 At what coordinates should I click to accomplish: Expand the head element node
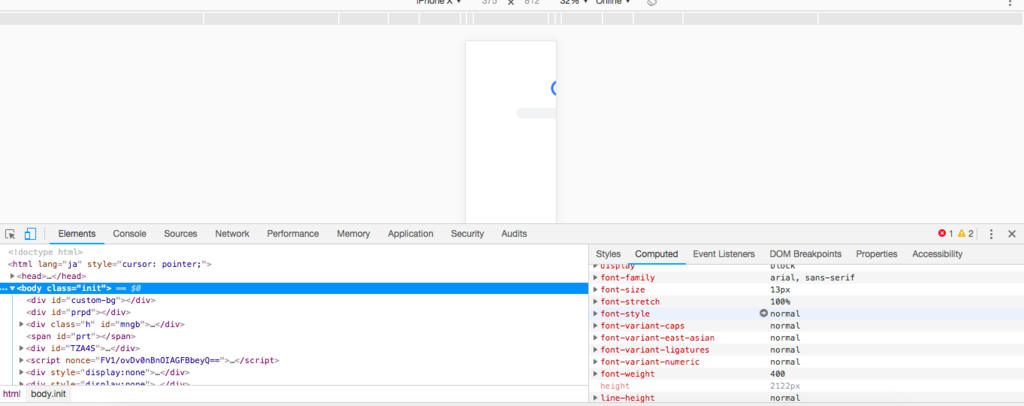12,276
